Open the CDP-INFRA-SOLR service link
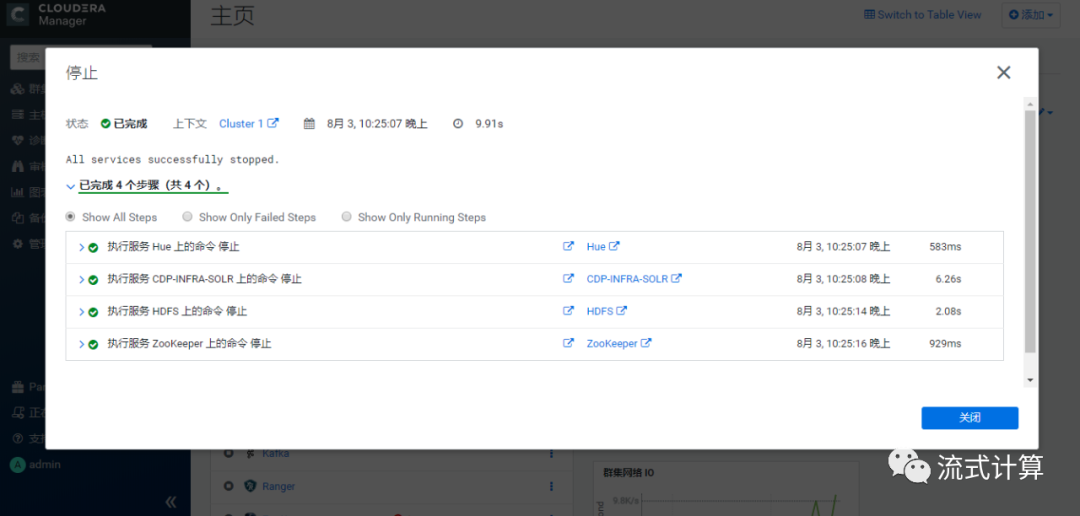Screen dimensions: 1080x516 coord(634,278)
